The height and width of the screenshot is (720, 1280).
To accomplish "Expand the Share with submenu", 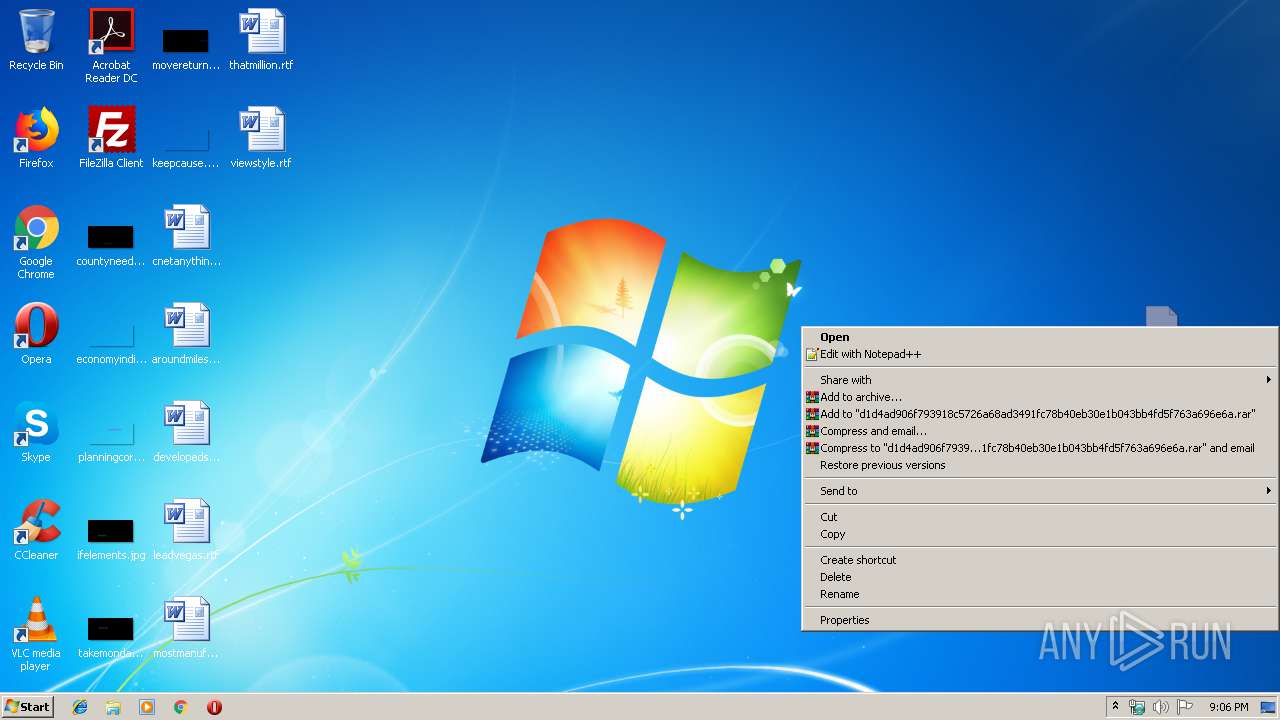I will tap(1040, 380).
